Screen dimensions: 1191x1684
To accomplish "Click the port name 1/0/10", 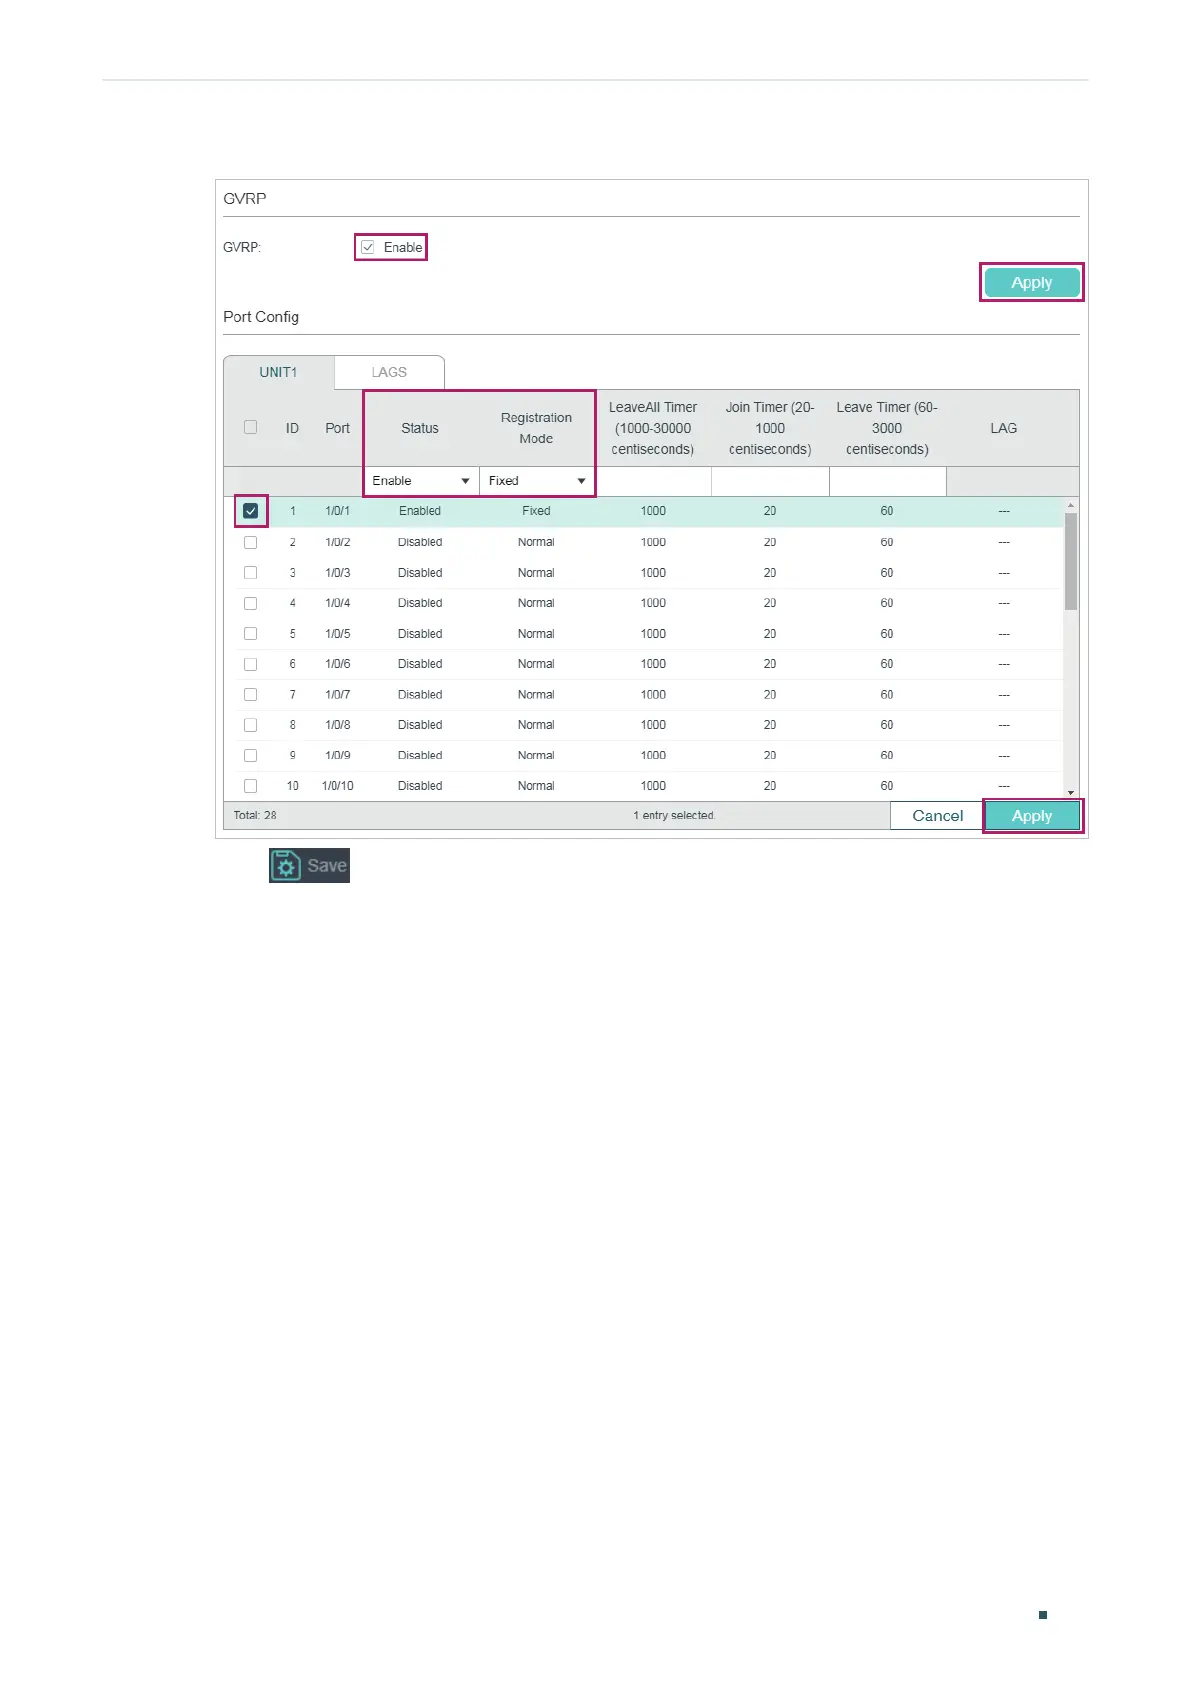I will [337, 786].
